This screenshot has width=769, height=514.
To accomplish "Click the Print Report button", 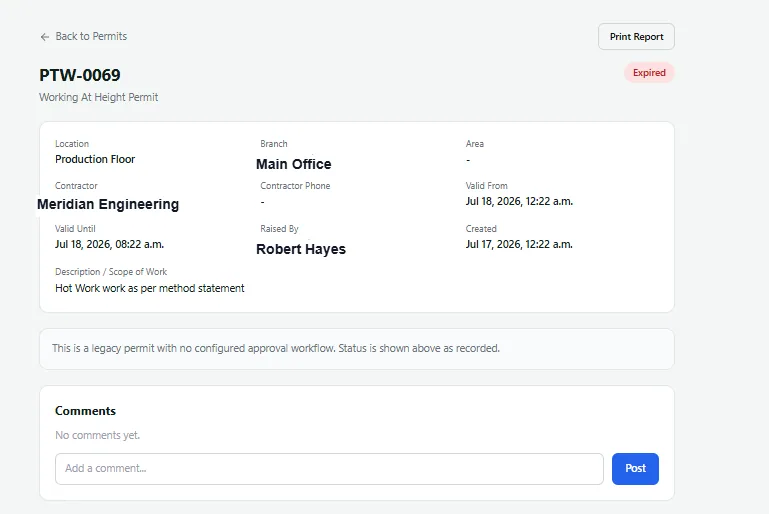I will point(636,37).
